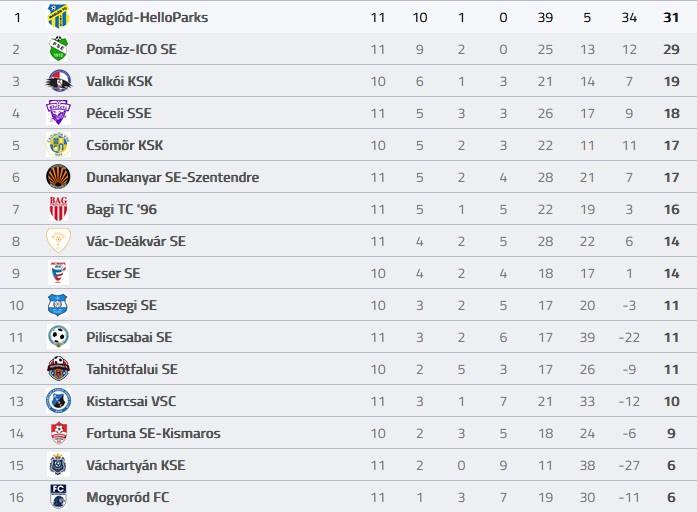Select the rank 16 row number

(x=16, y=497)
